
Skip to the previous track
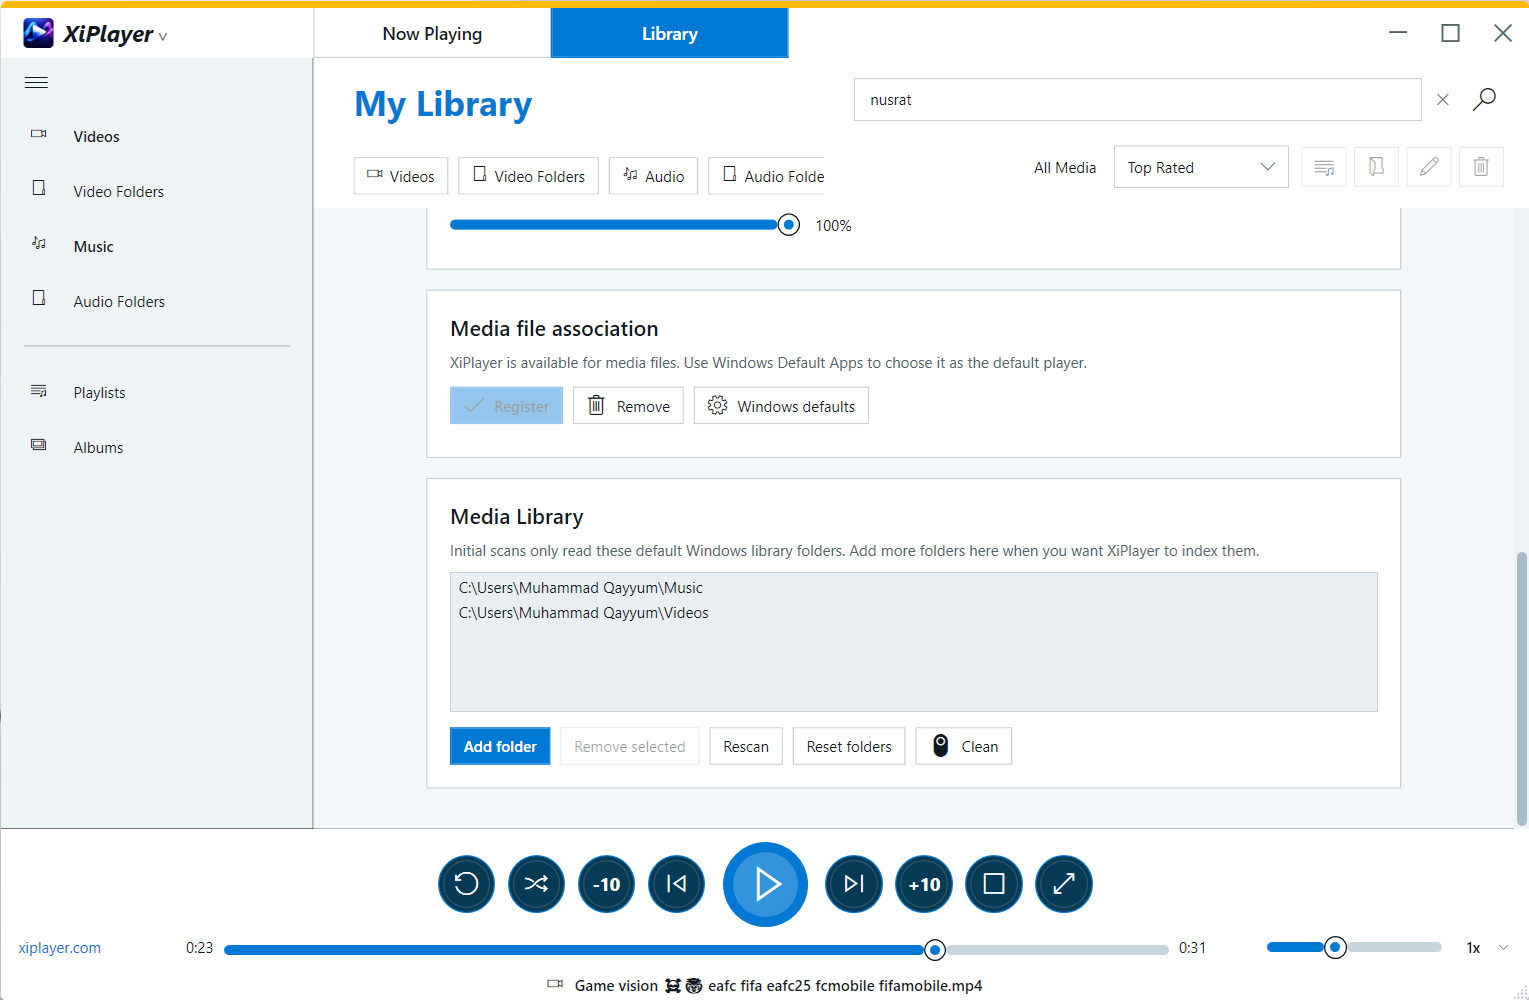677,884
